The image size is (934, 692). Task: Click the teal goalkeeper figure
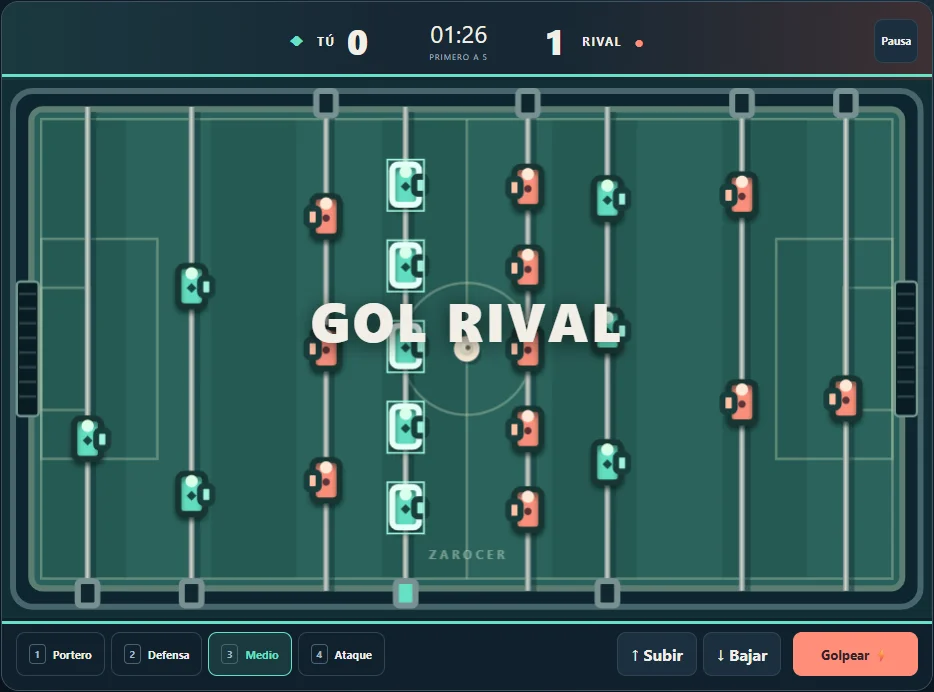coord(91,439)
